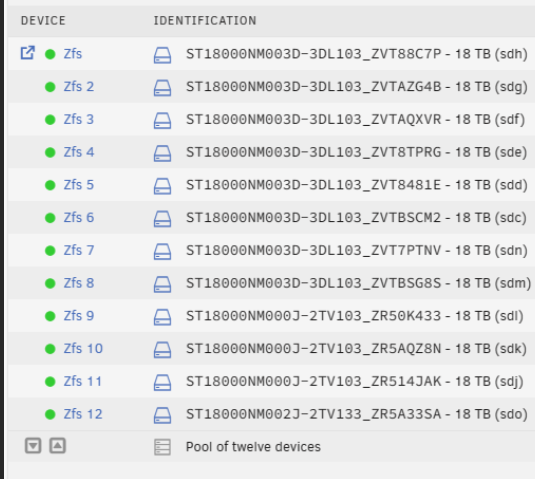Select text ST18000NM003D-3DL103_ZVT88C7P - 18 TB (sdh)
Viewport: 535px width, 479px height.
click(x=357, y=54)
